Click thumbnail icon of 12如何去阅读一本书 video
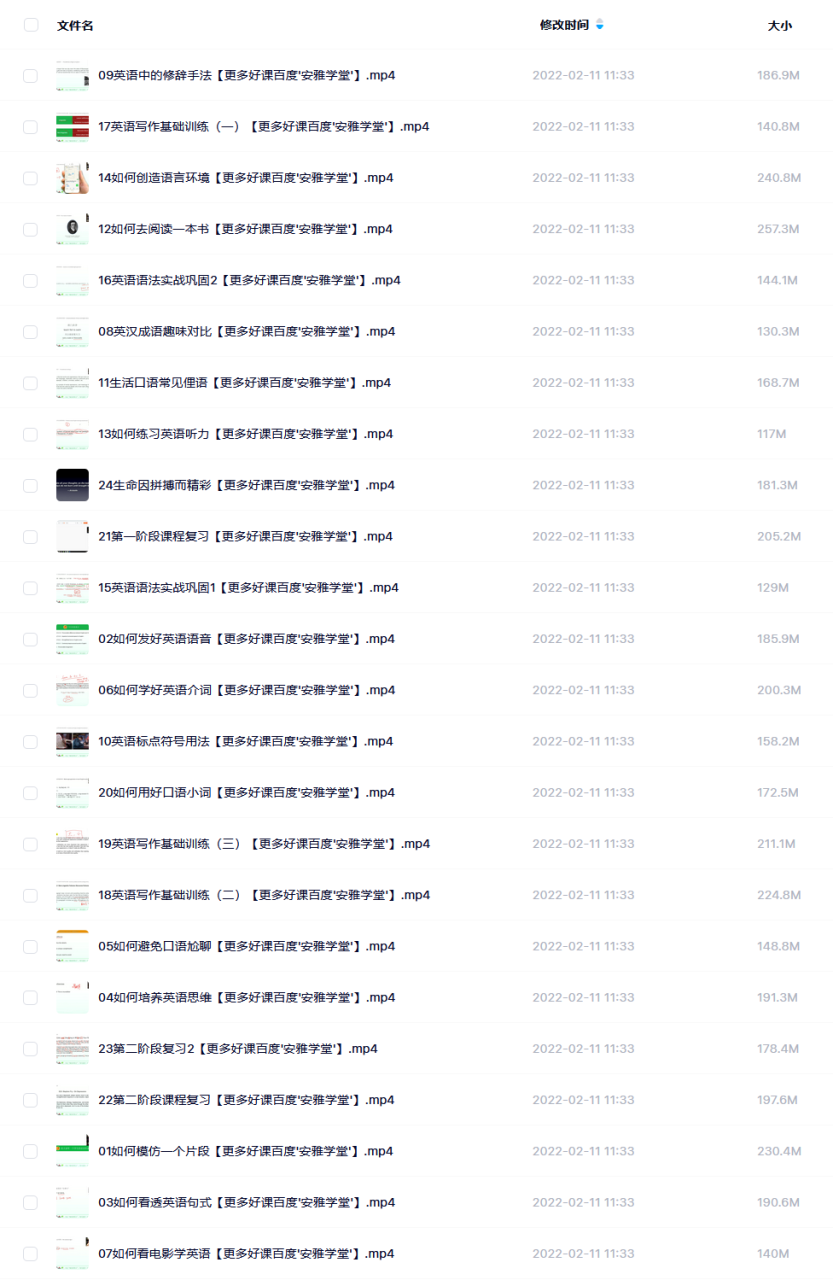Viewport: 833px width, 1280px height. 72,229
